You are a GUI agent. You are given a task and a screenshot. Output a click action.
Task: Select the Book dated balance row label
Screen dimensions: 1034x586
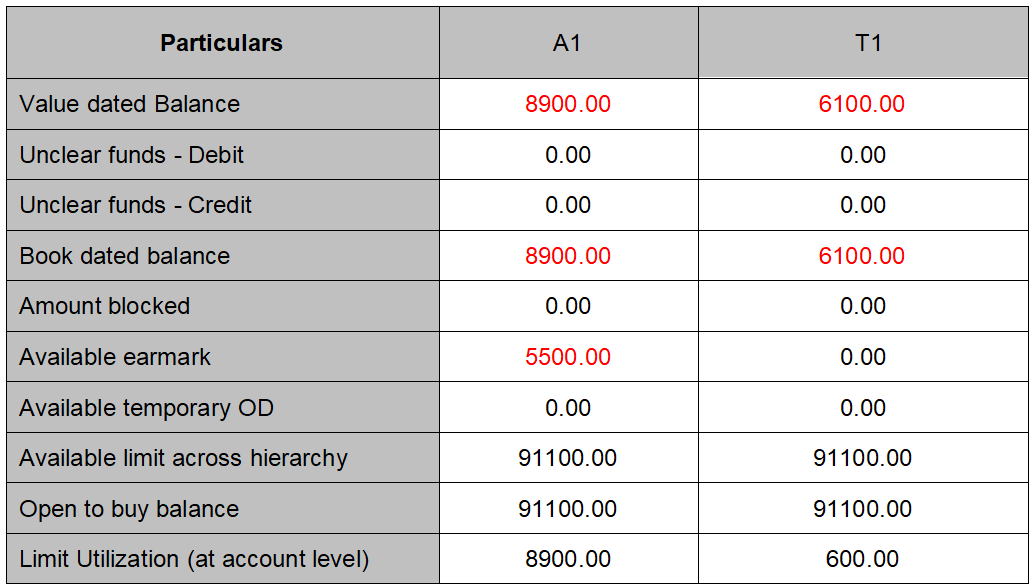click(x=125, y=256)
